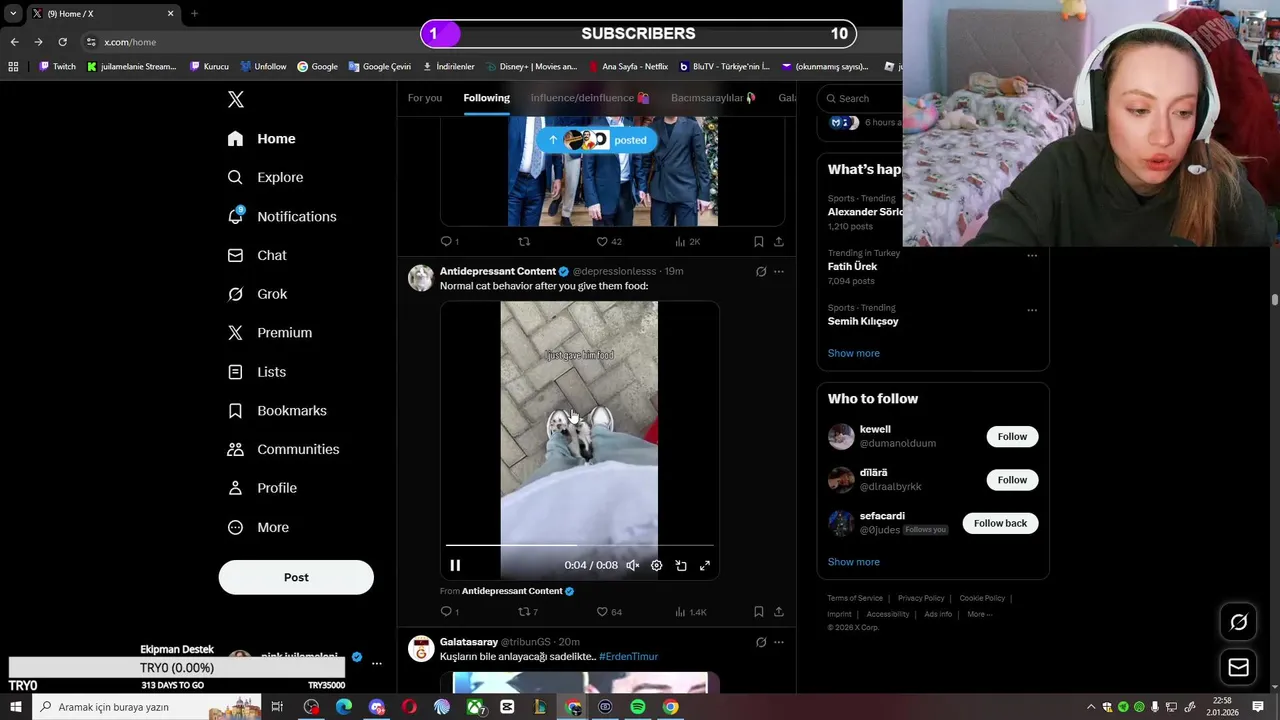Enter fullscreen on the cat video
The height and width of the screenshot is (720, 1280).
pyautogui.click(x=705, y=565)
